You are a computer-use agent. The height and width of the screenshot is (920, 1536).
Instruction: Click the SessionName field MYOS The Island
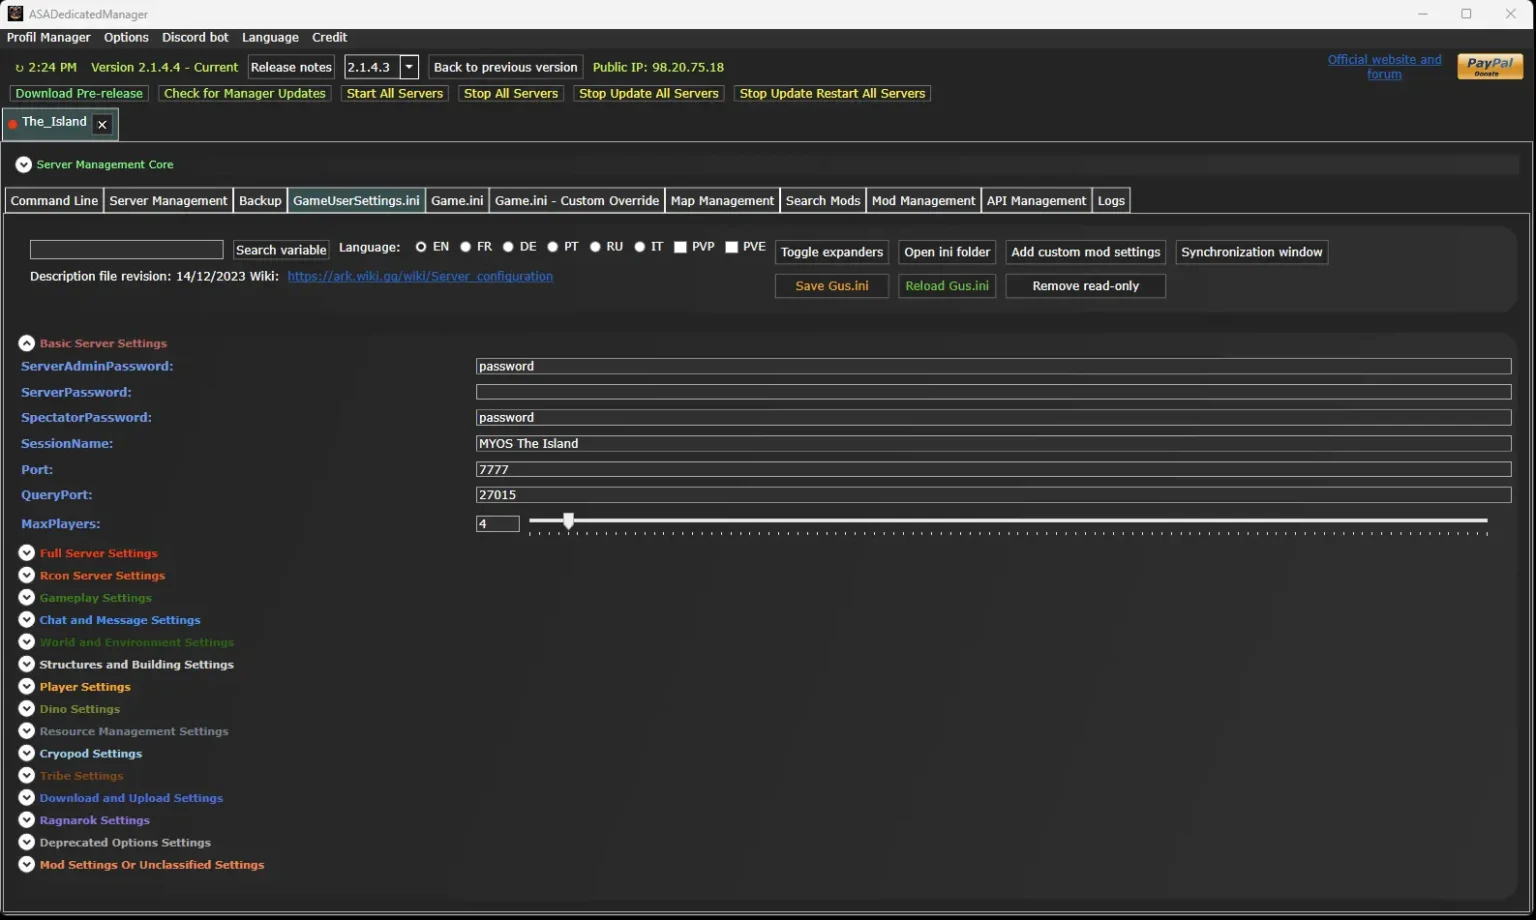click(993, 444)
